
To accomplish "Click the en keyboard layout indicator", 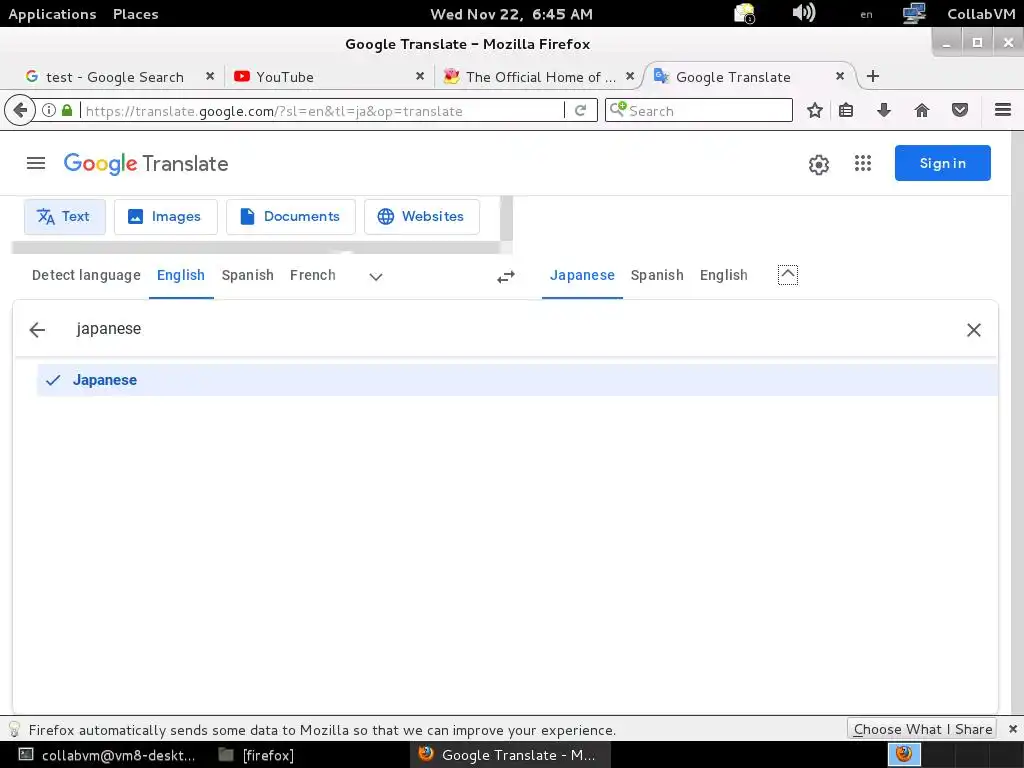I will click(866, 14).
